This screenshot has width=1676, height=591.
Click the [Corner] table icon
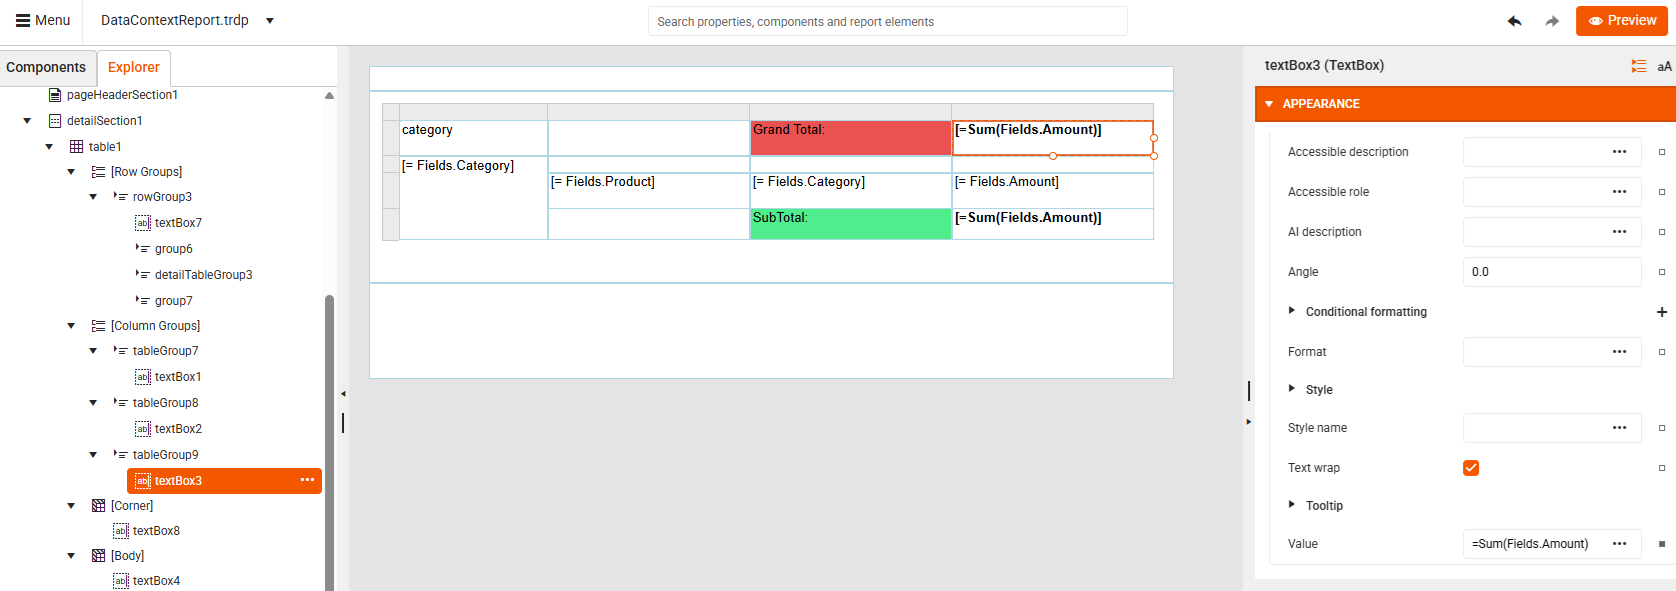98,506
